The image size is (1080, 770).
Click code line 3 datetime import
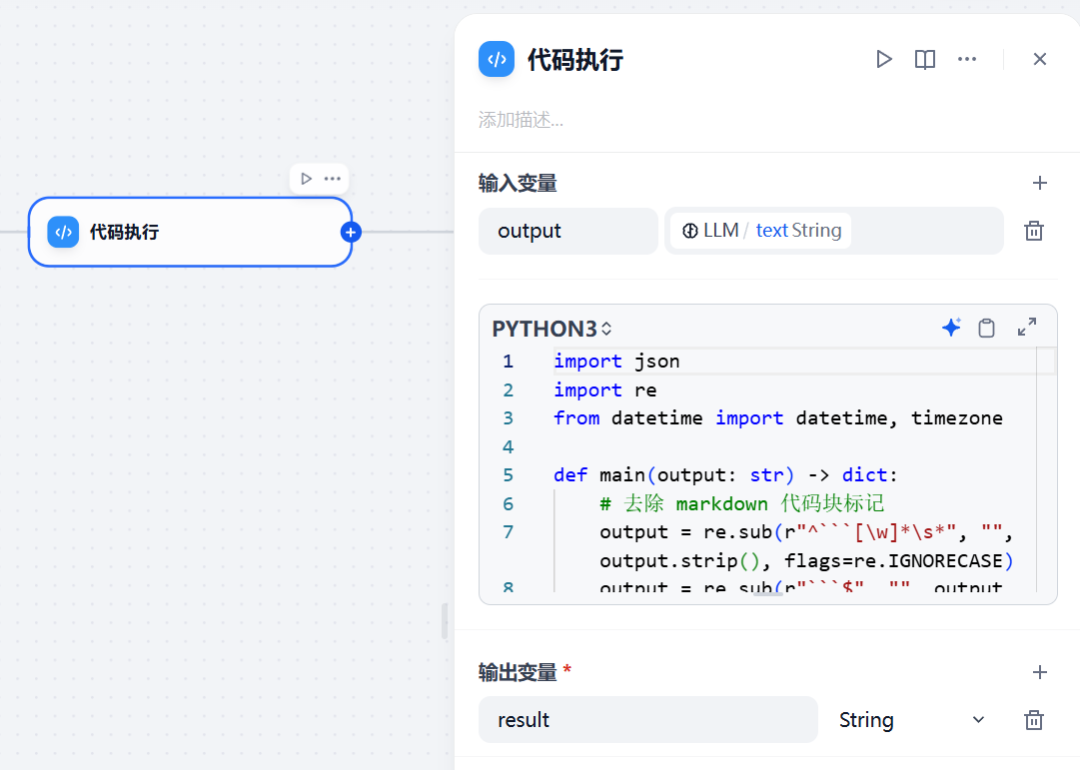pyautogui.click(x=778, y=418)
